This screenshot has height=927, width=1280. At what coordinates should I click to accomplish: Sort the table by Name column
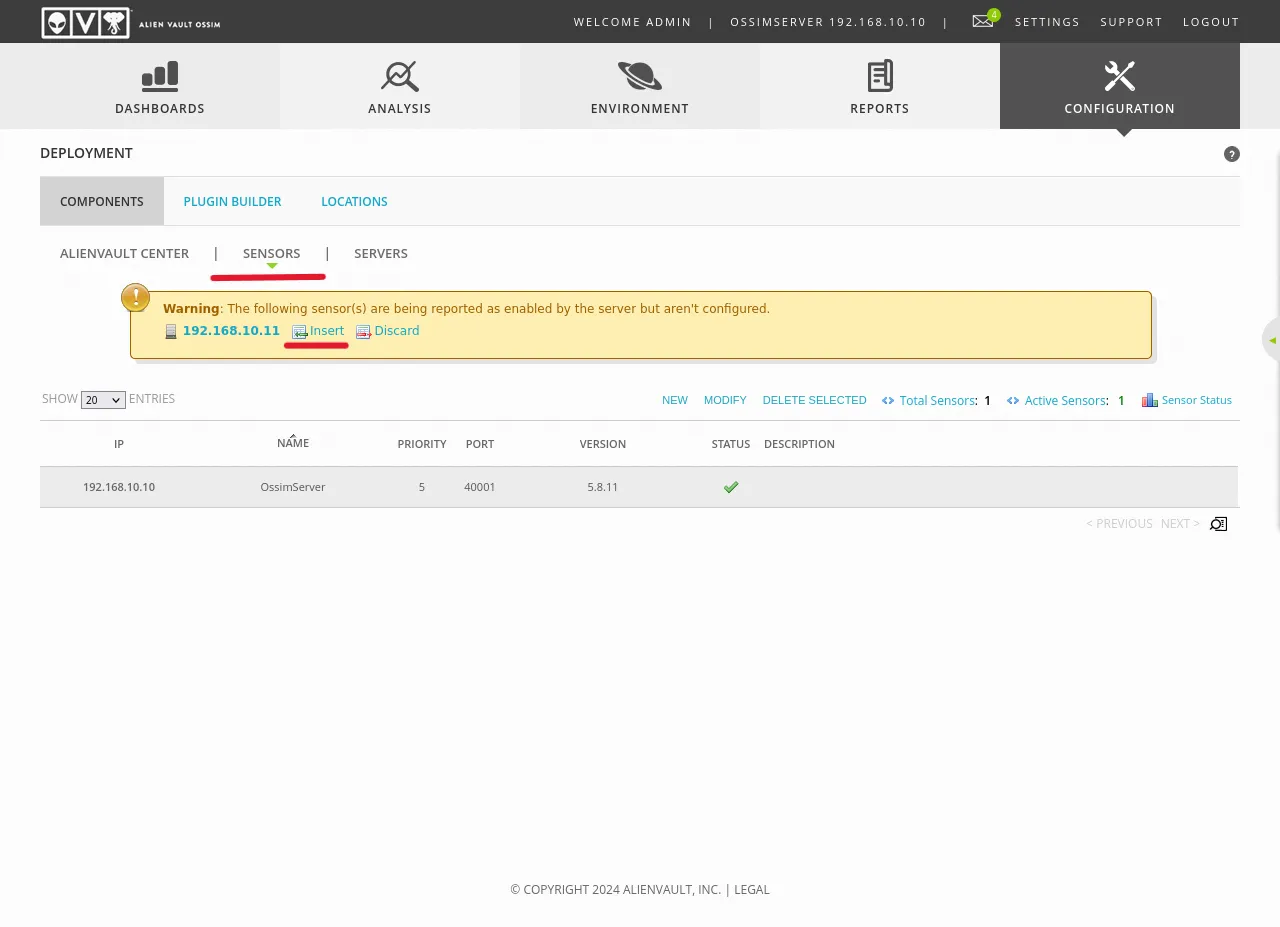click(293, 443)
